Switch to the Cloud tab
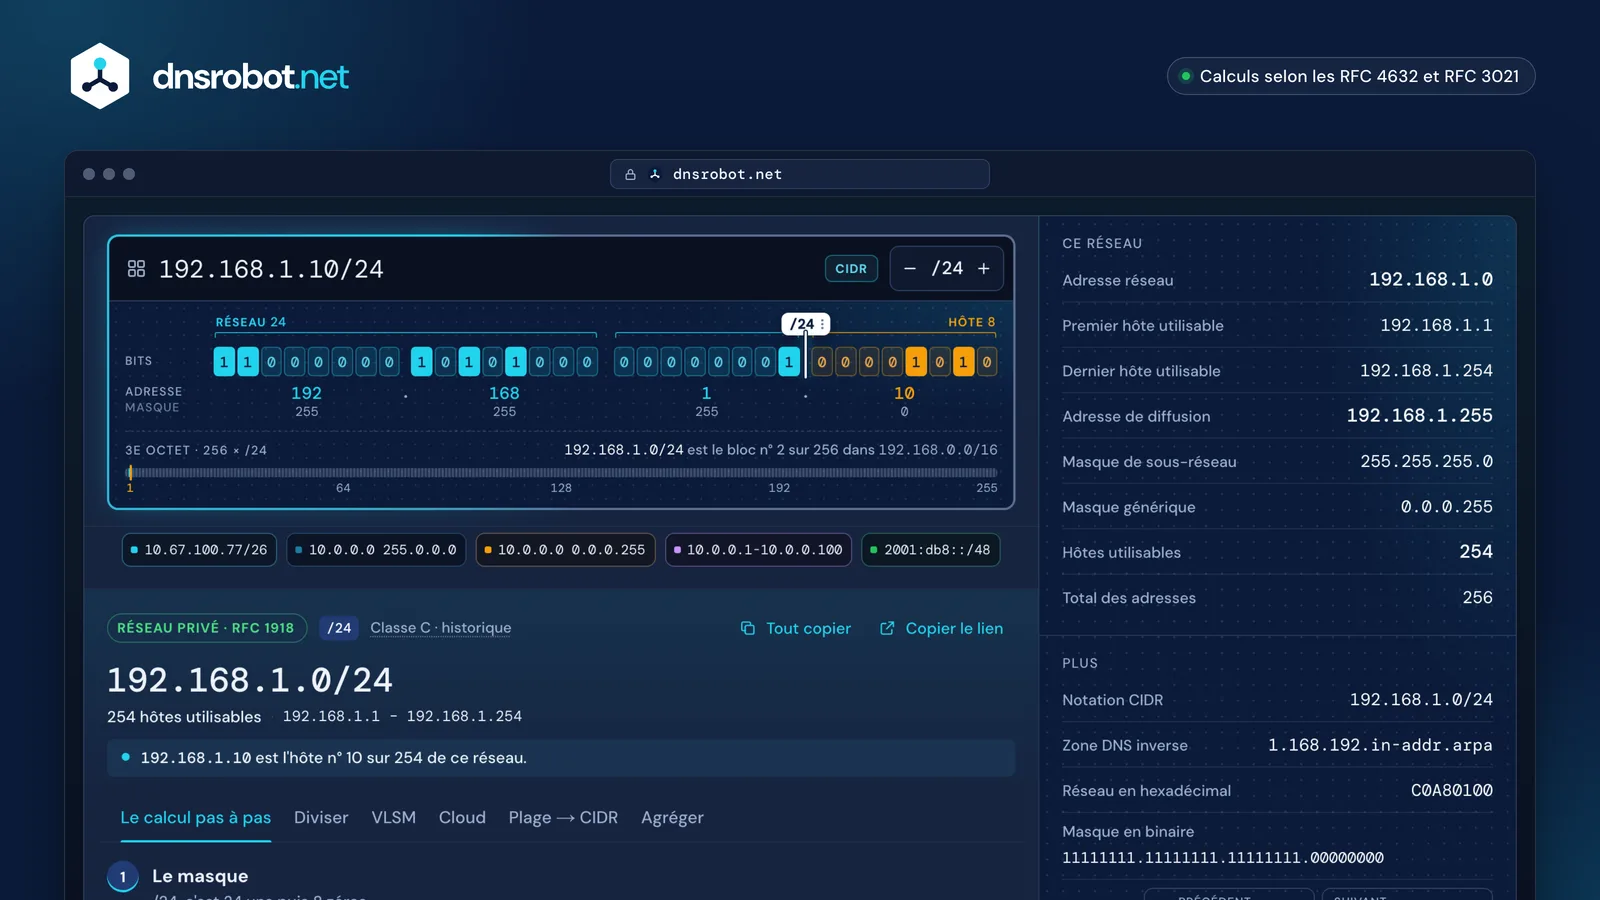The height and width of the screenshot is (900, 1600). coord(462,818)
